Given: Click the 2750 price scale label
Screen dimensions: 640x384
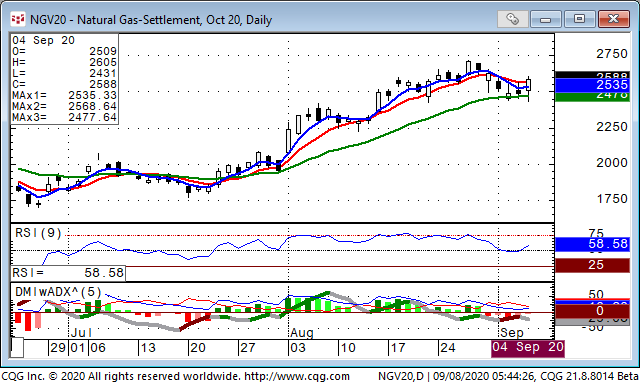Looking at the screenshot, I should click(612, 54).
